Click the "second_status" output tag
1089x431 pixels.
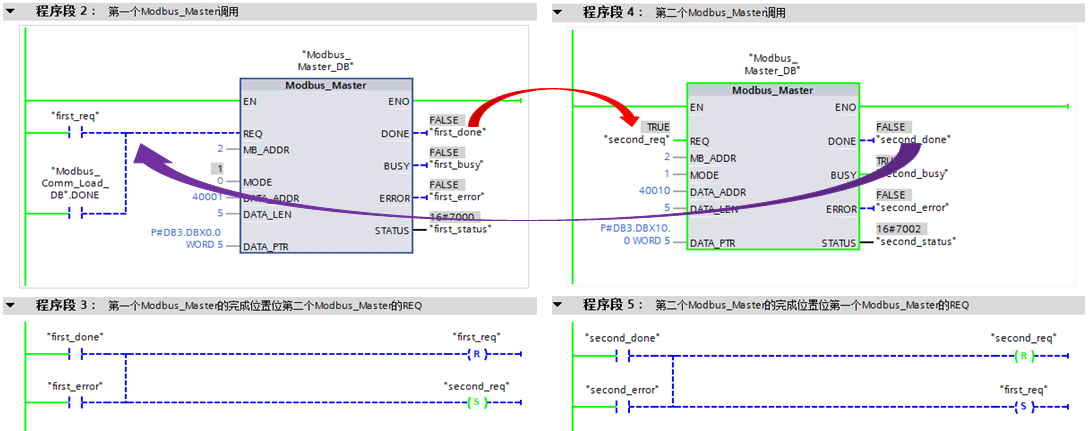[x=916, y=242]
